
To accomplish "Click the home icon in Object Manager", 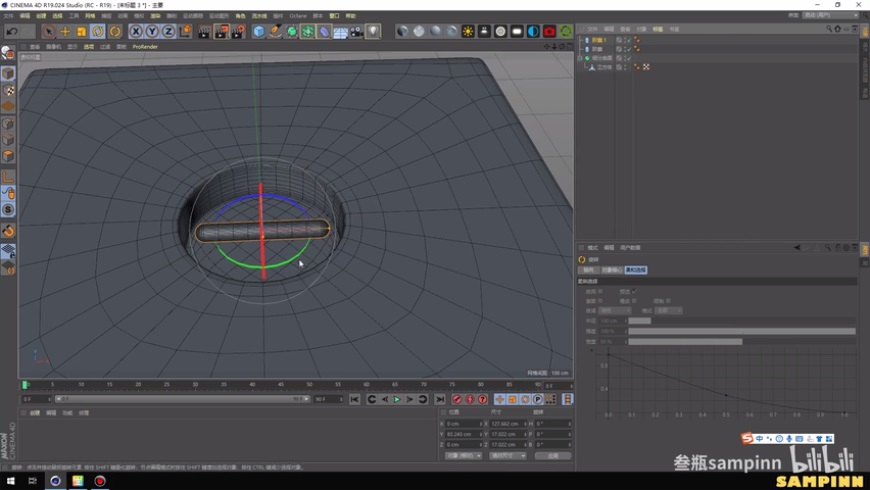I will [x=837, y=29].
